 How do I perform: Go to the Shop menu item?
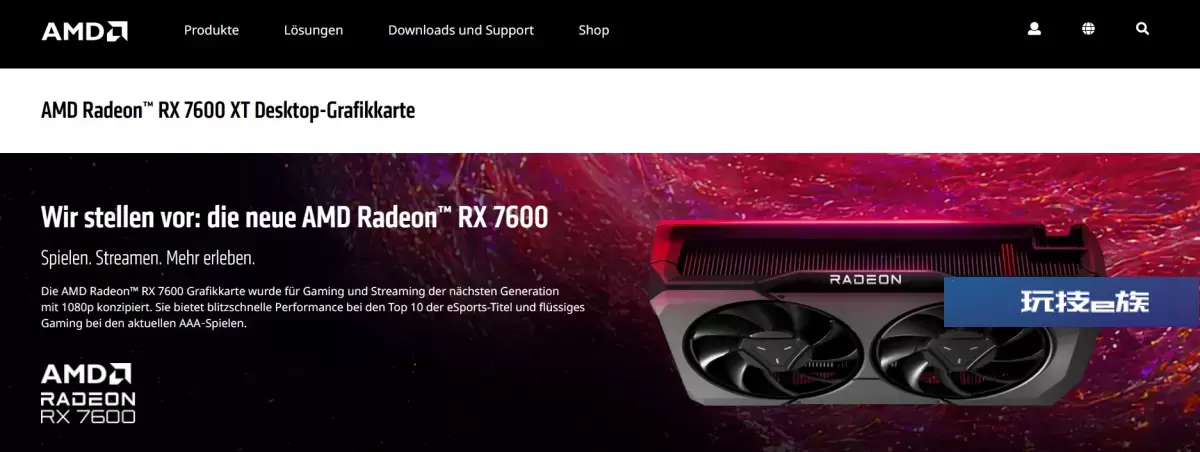click(594, 30)
